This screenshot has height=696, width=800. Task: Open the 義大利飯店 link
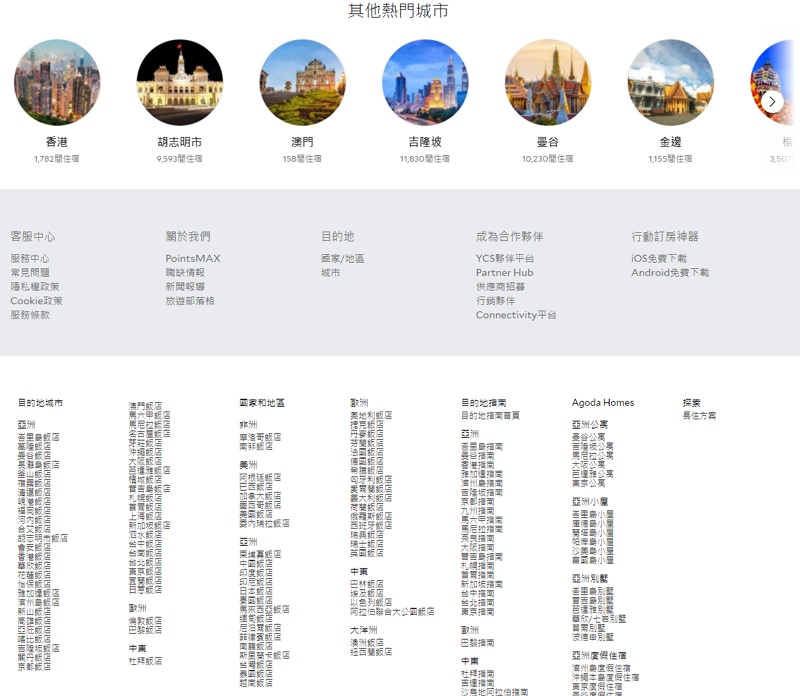pyautogui.click(x=371, y=498)
